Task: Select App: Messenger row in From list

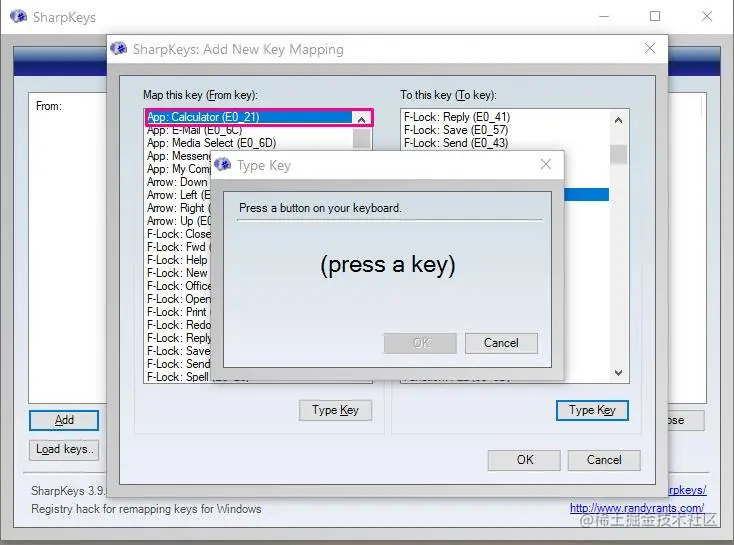Action: click(x=178, y=156)
